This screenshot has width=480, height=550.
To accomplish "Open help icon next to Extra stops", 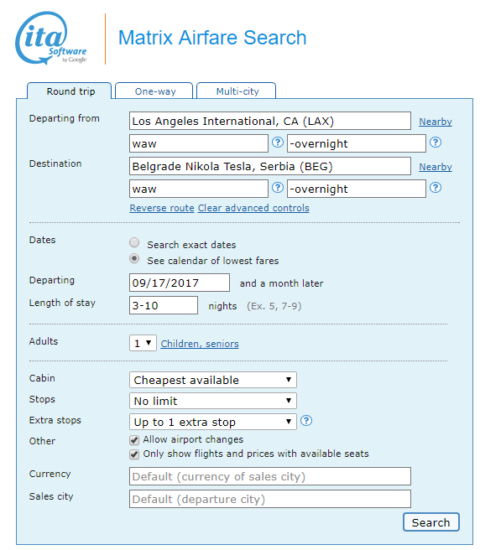I will [306, 420].
